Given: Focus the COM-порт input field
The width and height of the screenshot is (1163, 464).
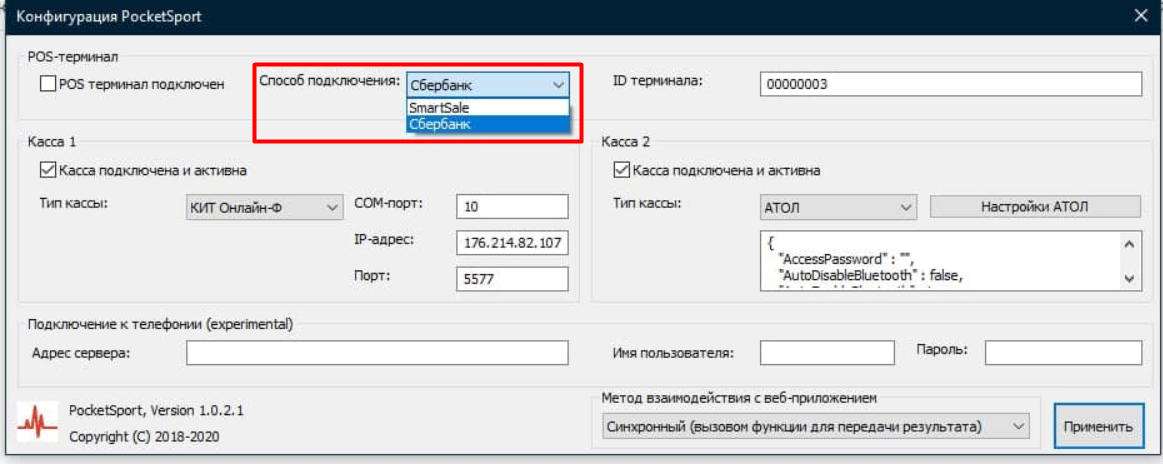Looking at the screenshot, I should 511,207.
